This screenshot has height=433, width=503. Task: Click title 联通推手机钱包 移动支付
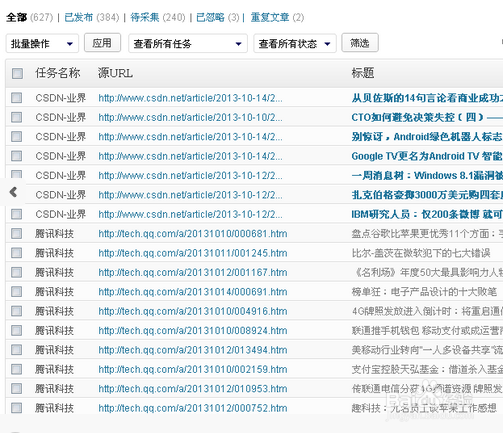point(427,330)
